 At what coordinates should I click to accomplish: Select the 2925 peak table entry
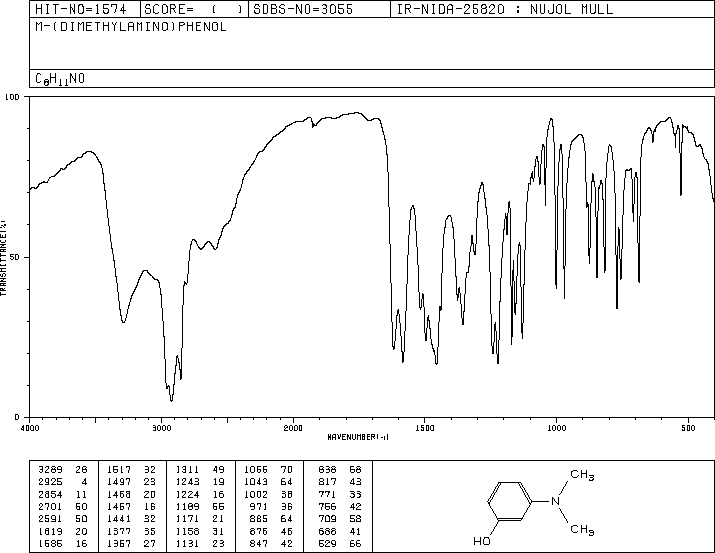coord(62,482)
